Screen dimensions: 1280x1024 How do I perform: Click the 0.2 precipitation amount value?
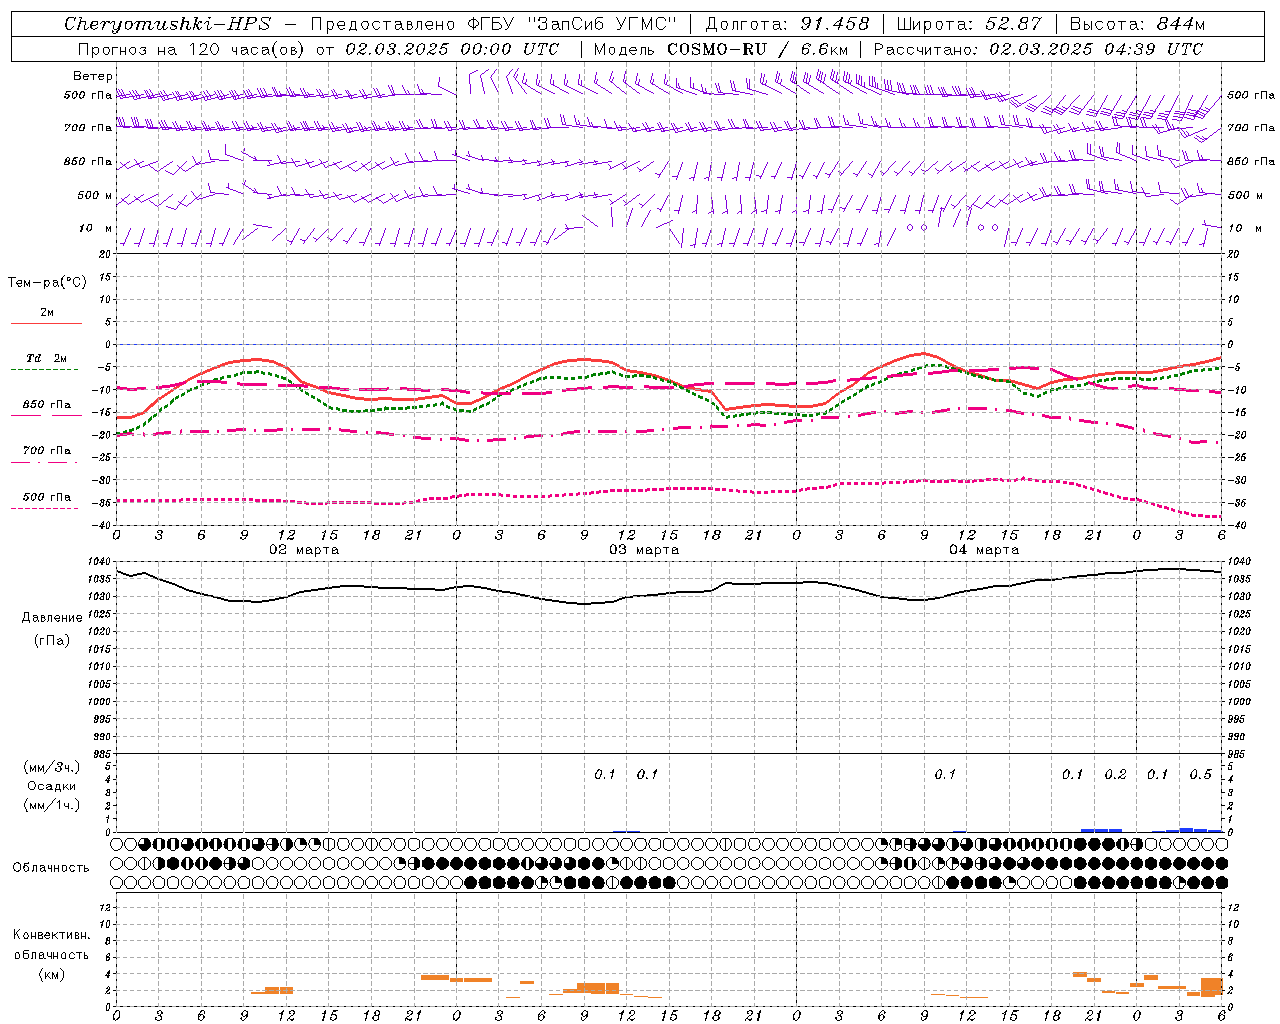[x=1115, y=774]
